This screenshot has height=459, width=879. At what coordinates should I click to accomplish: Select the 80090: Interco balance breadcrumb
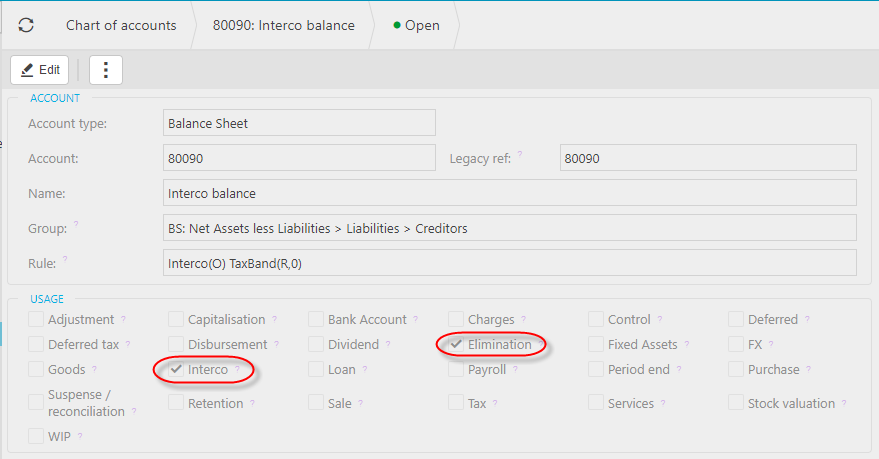tap(283, 25)
